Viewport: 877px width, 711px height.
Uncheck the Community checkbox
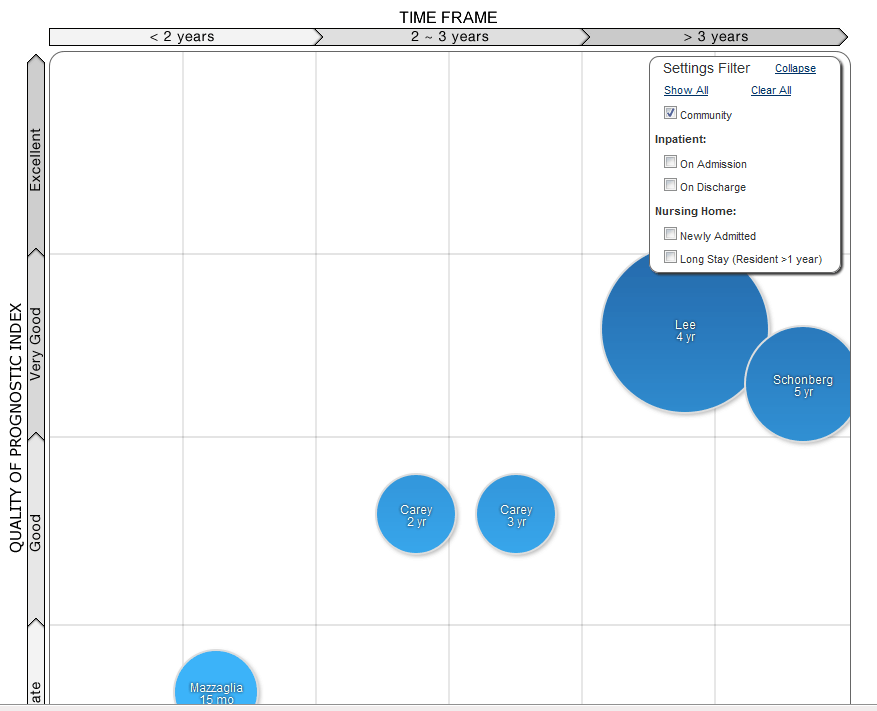[671, 113]
